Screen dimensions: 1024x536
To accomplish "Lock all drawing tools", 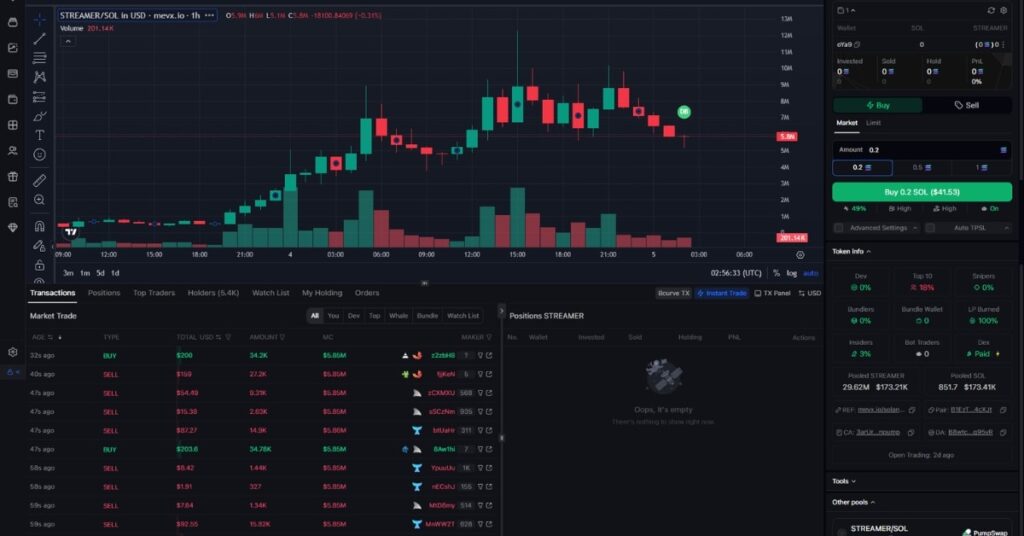I will click(39, 265).
